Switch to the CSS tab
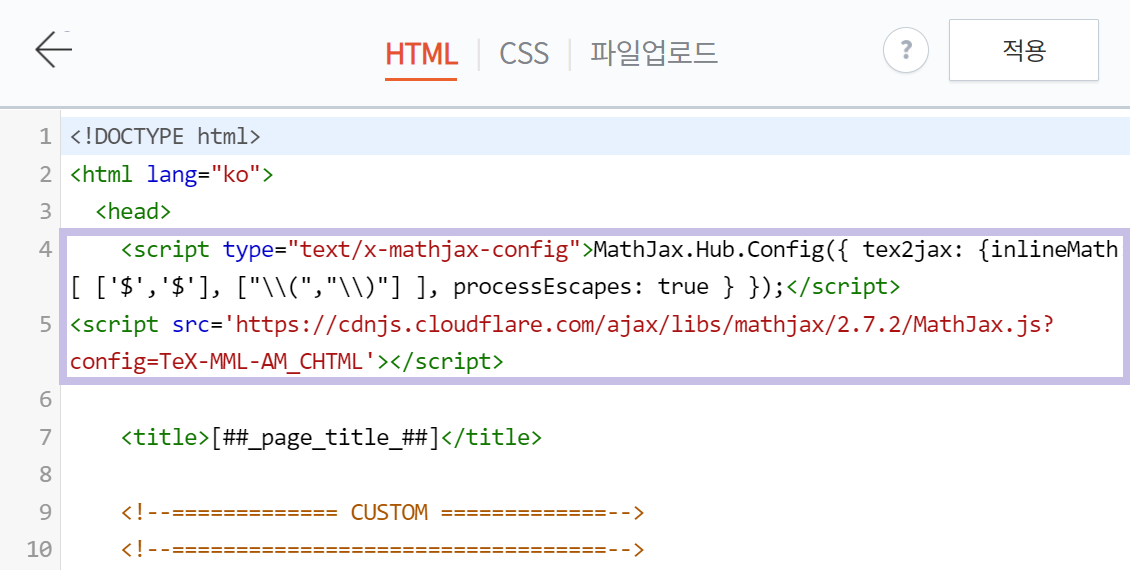The height and width of the screenshot is (570, 1130). 524,54
